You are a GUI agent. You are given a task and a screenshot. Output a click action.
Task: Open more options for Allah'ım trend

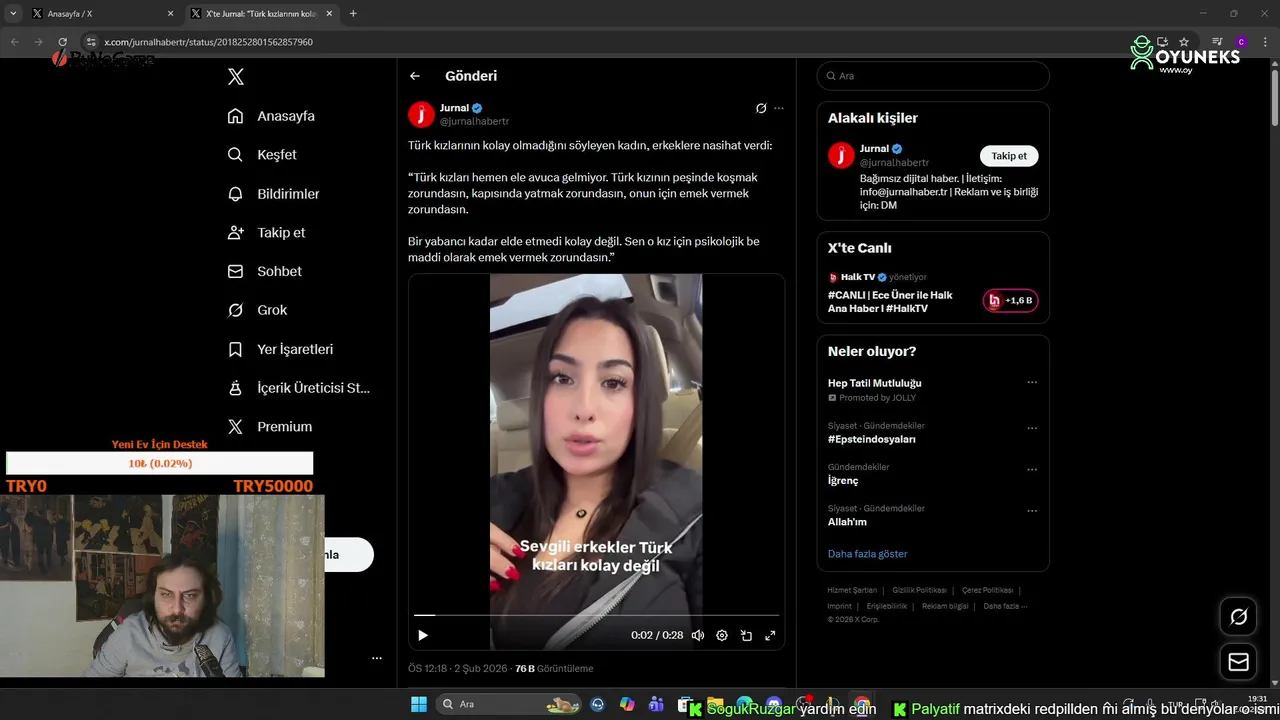(x=1032, y=511)
